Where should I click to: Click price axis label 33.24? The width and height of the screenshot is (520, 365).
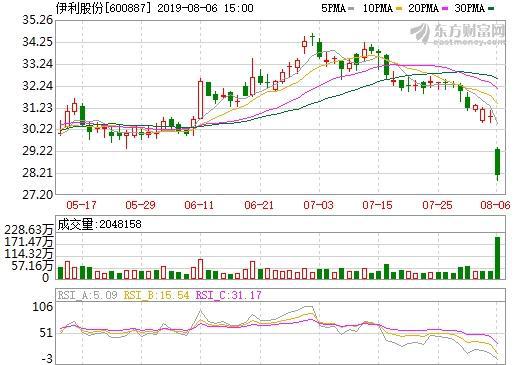pyautogui.click(x=38, y=64)
